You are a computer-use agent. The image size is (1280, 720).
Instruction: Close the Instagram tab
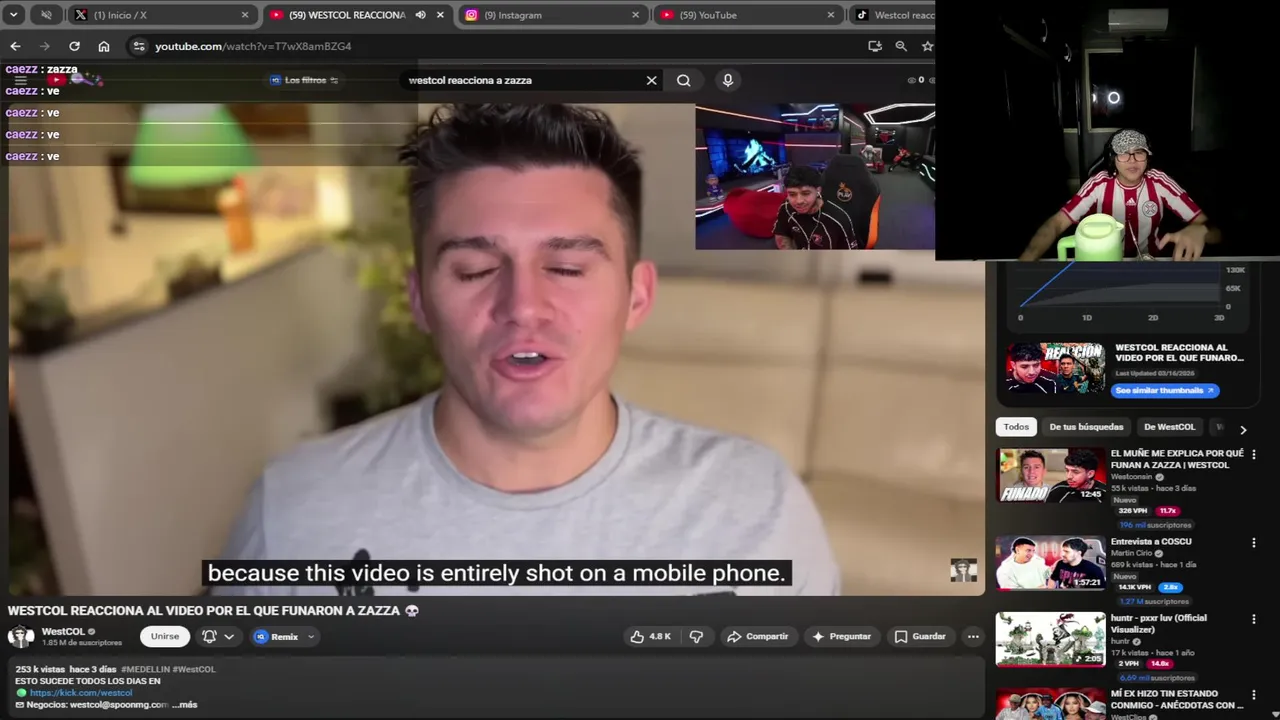click(635, 15)
